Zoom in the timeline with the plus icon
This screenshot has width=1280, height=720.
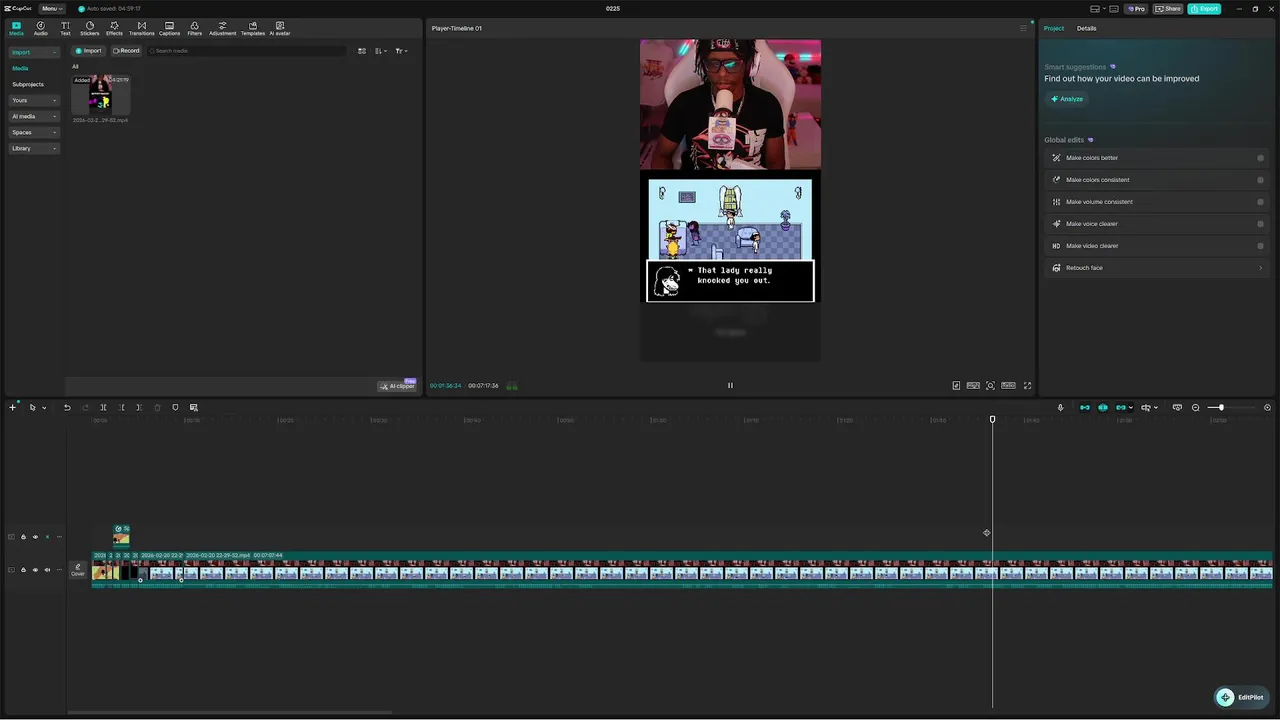[1267, 407]
